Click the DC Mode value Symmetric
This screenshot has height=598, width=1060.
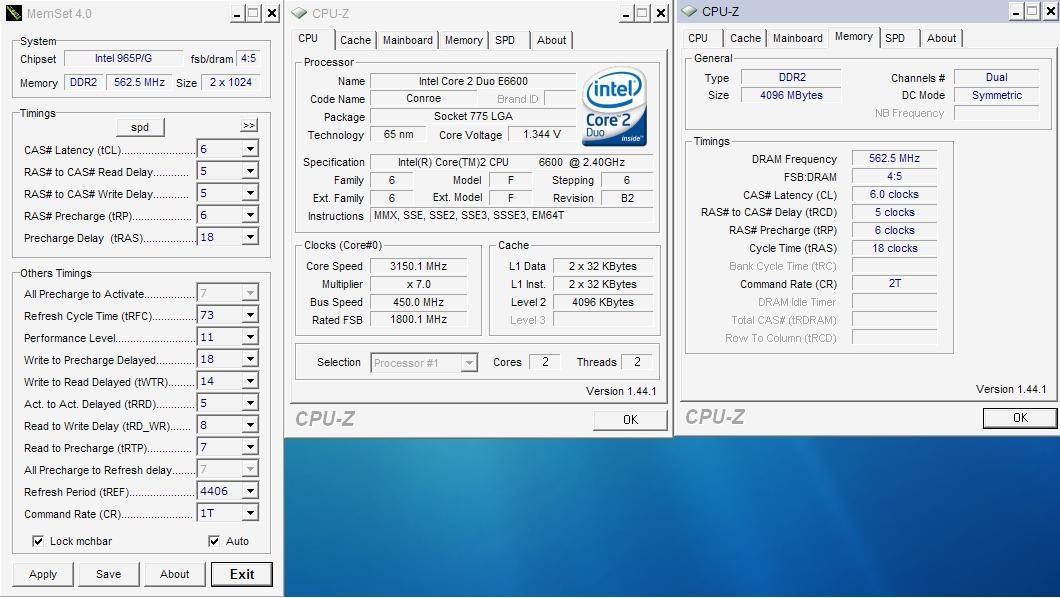click(x=996, y=95)
